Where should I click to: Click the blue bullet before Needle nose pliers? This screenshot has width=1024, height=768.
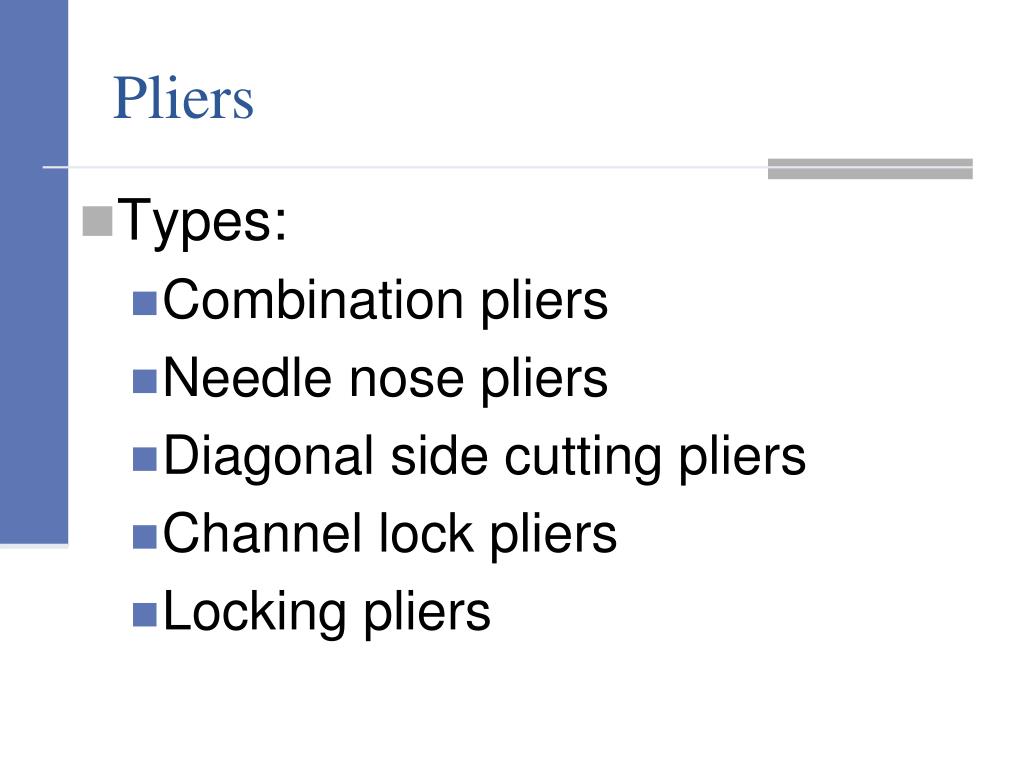pos(144,381)
